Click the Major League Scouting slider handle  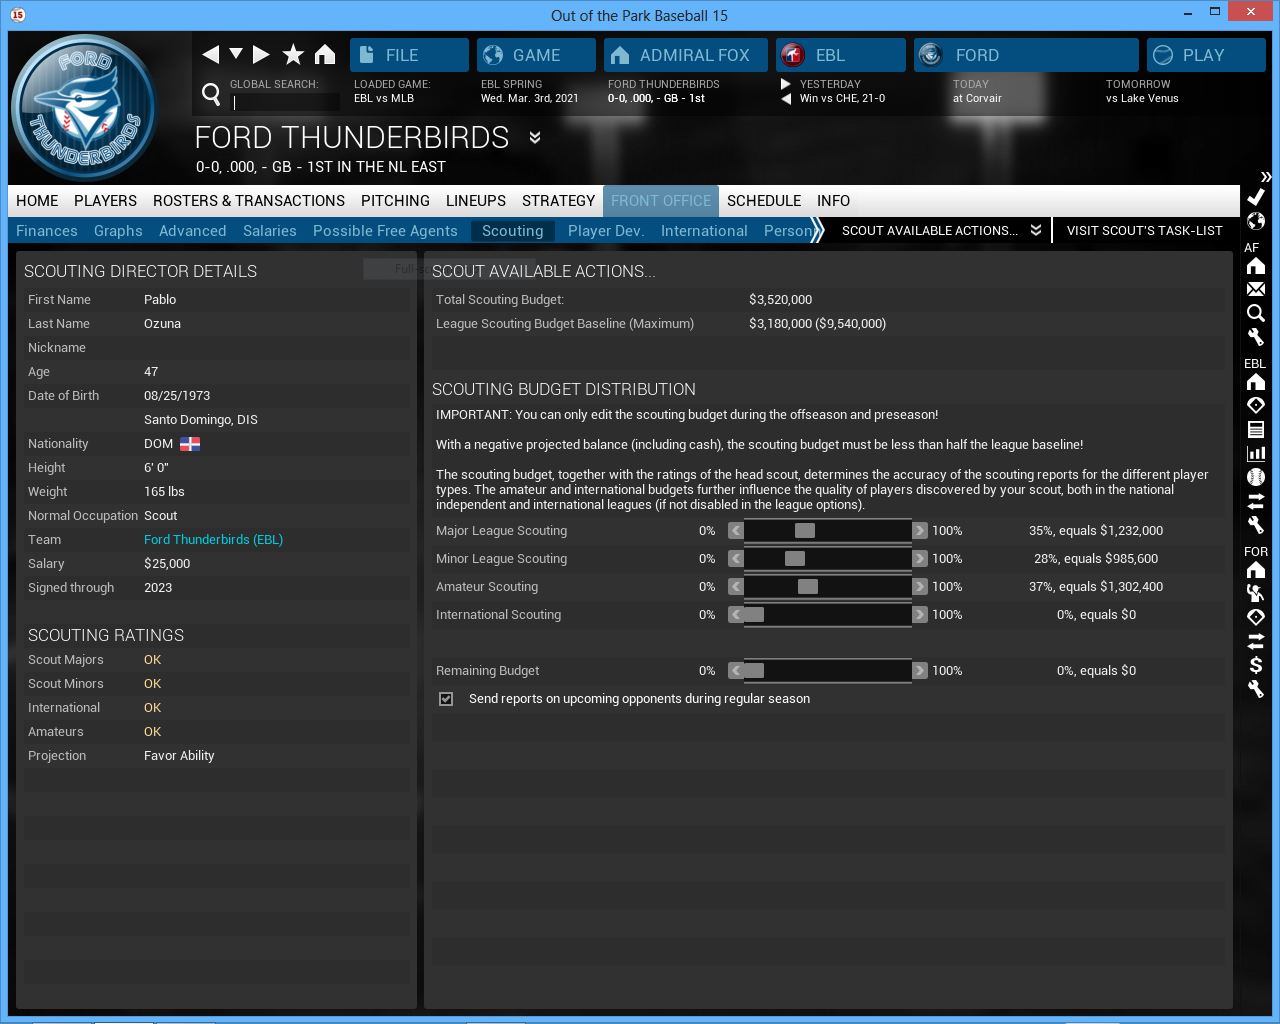point(804,531)
